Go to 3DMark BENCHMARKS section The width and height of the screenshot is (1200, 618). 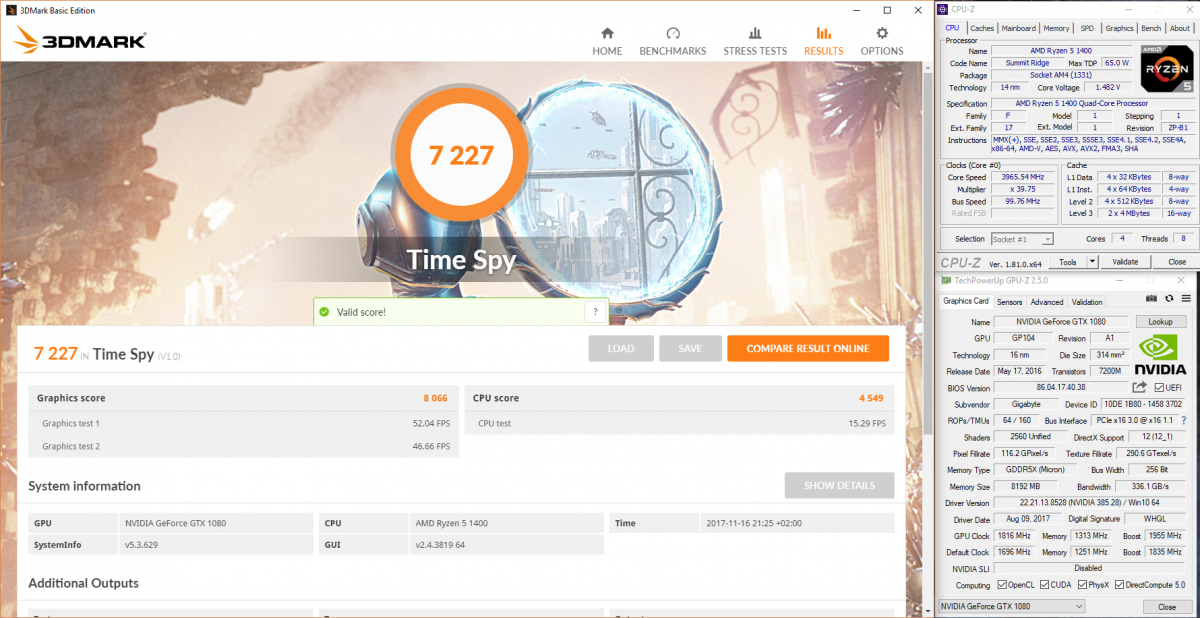pyautogui.click(x=672, y=41)
